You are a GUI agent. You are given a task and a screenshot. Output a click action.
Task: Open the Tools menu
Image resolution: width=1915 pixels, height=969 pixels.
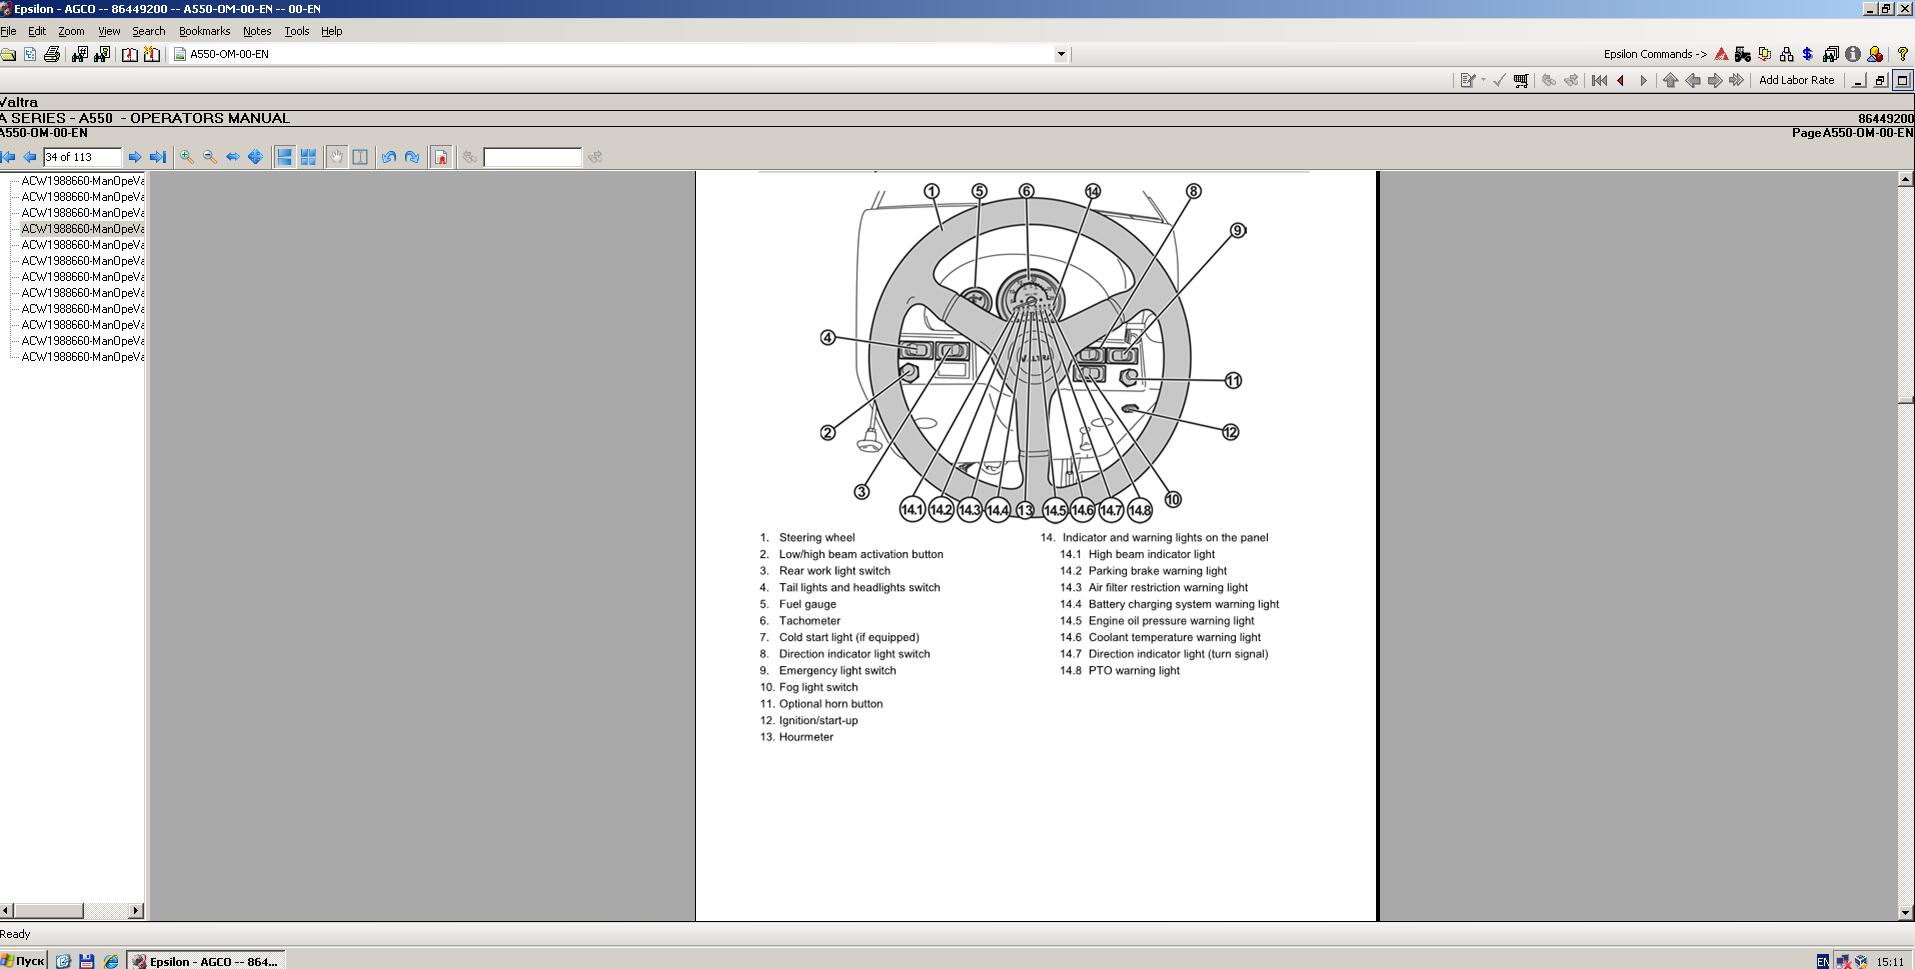(297, 31)
